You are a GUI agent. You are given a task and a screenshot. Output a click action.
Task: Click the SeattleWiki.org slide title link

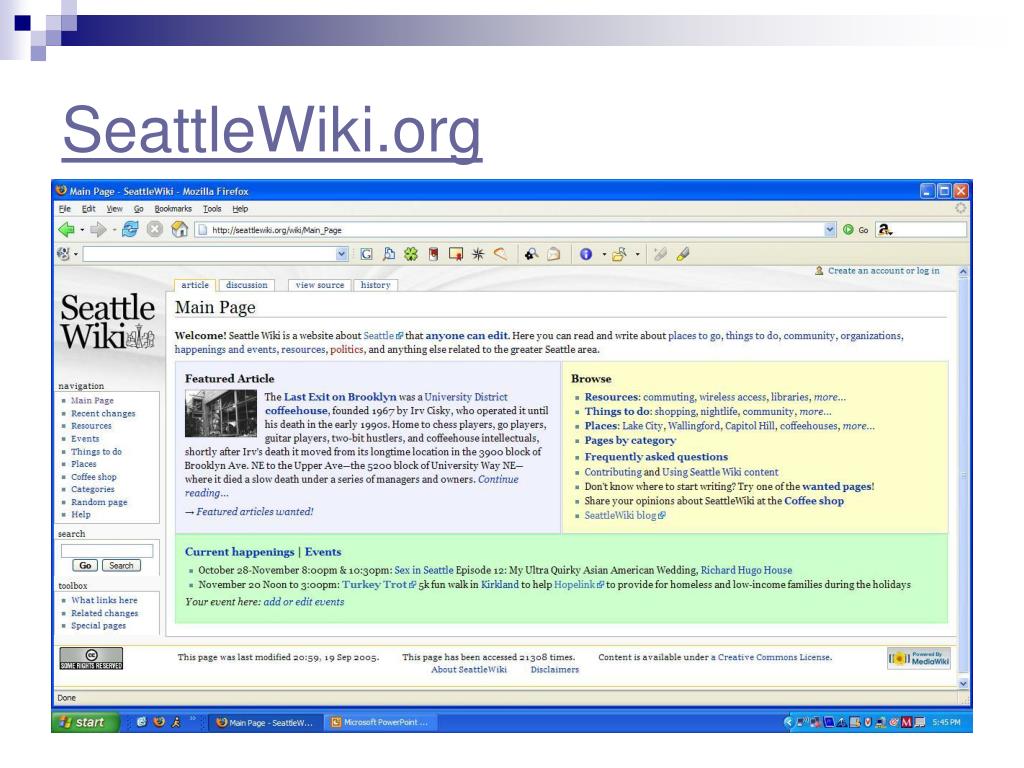pos(272,131)
